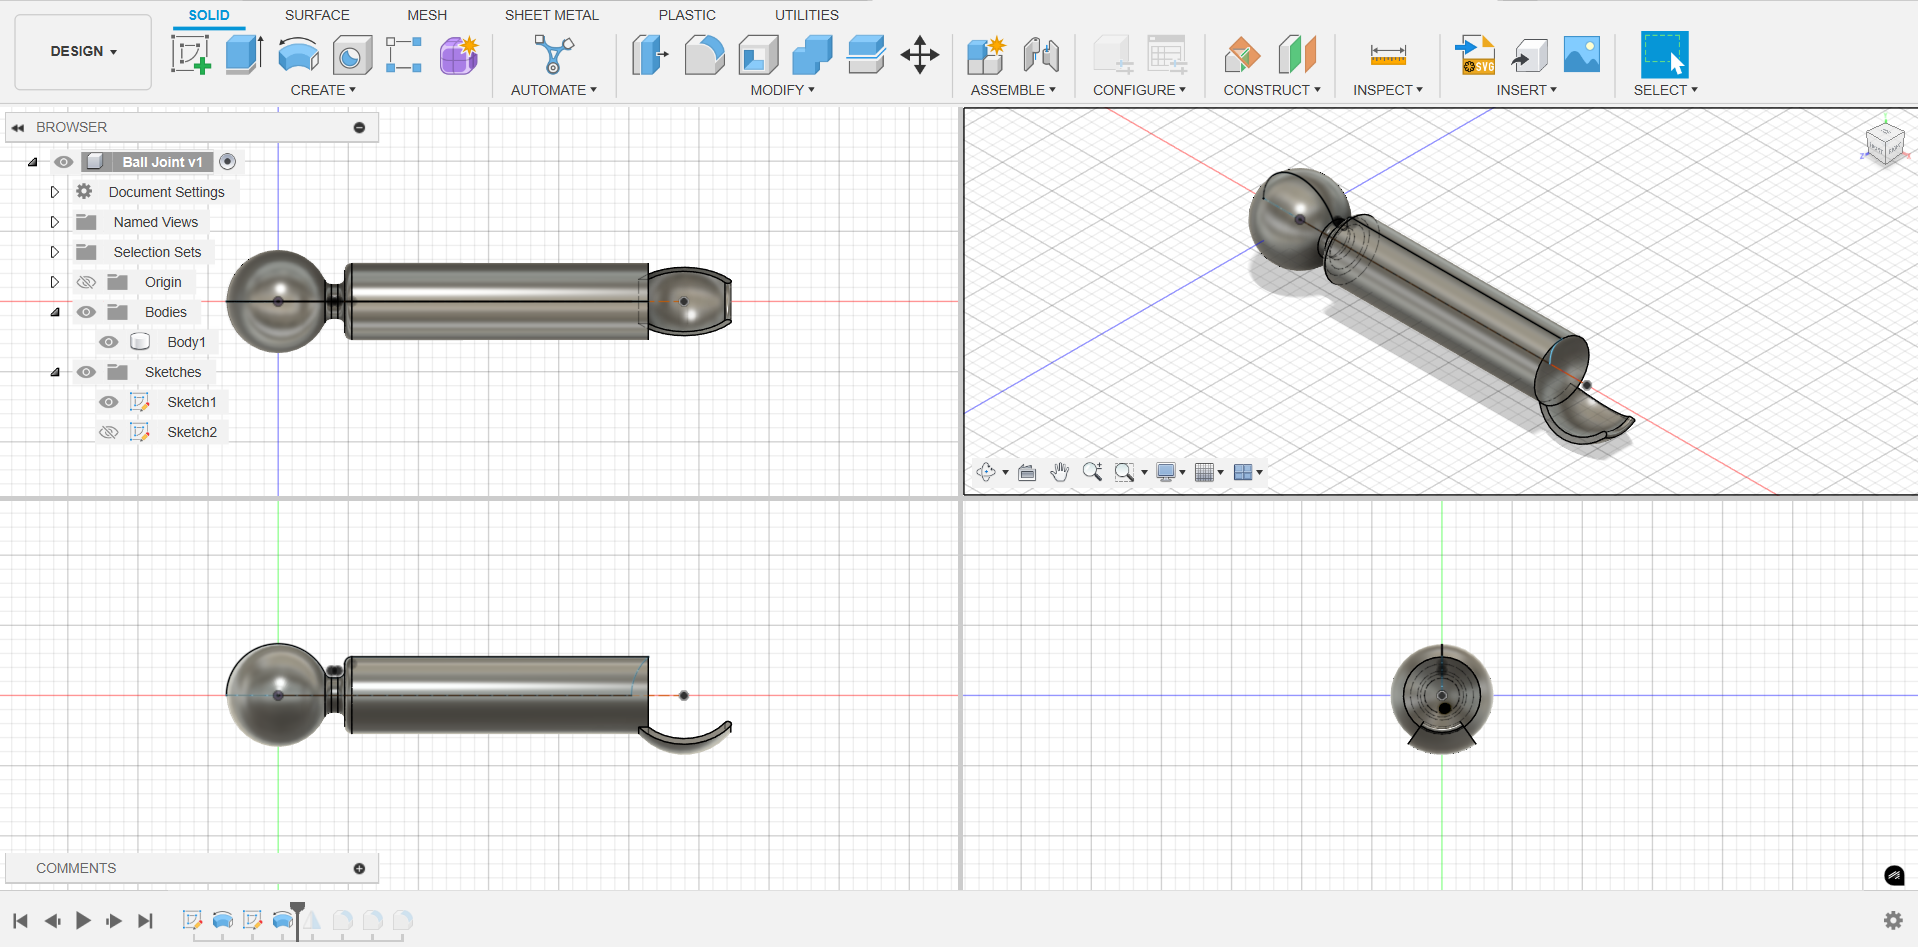Collapse the BROWSER panel with arrows
The image size is (1918, 947).
point(18,128)
